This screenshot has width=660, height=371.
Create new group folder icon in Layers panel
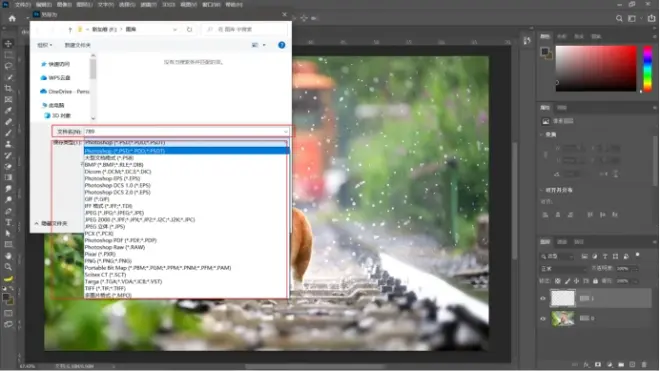coord(621,364)
